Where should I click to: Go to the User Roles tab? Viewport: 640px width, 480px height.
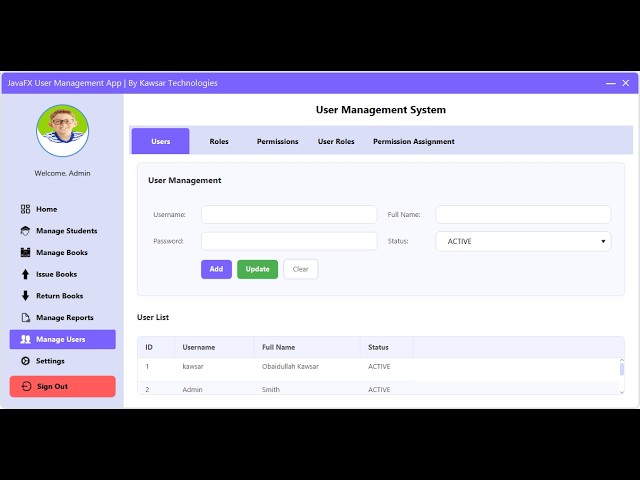point(336,141)
